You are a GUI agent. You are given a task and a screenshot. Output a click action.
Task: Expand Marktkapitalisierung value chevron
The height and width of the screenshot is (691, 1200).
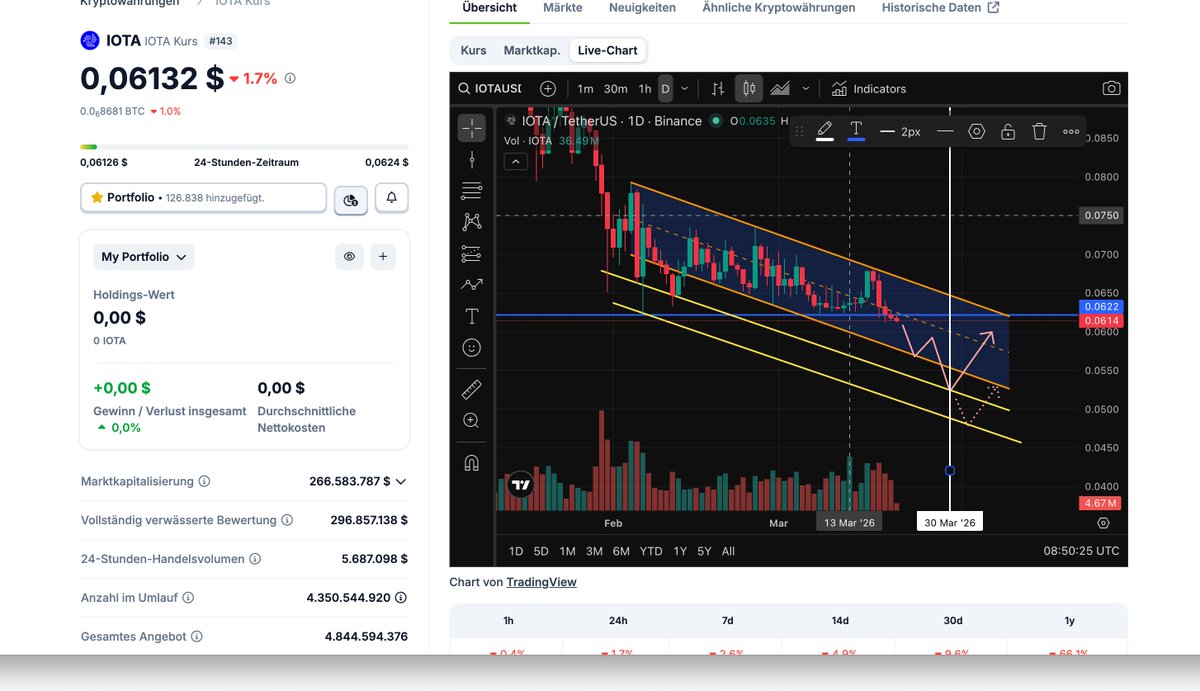click(x=401, y=481)
